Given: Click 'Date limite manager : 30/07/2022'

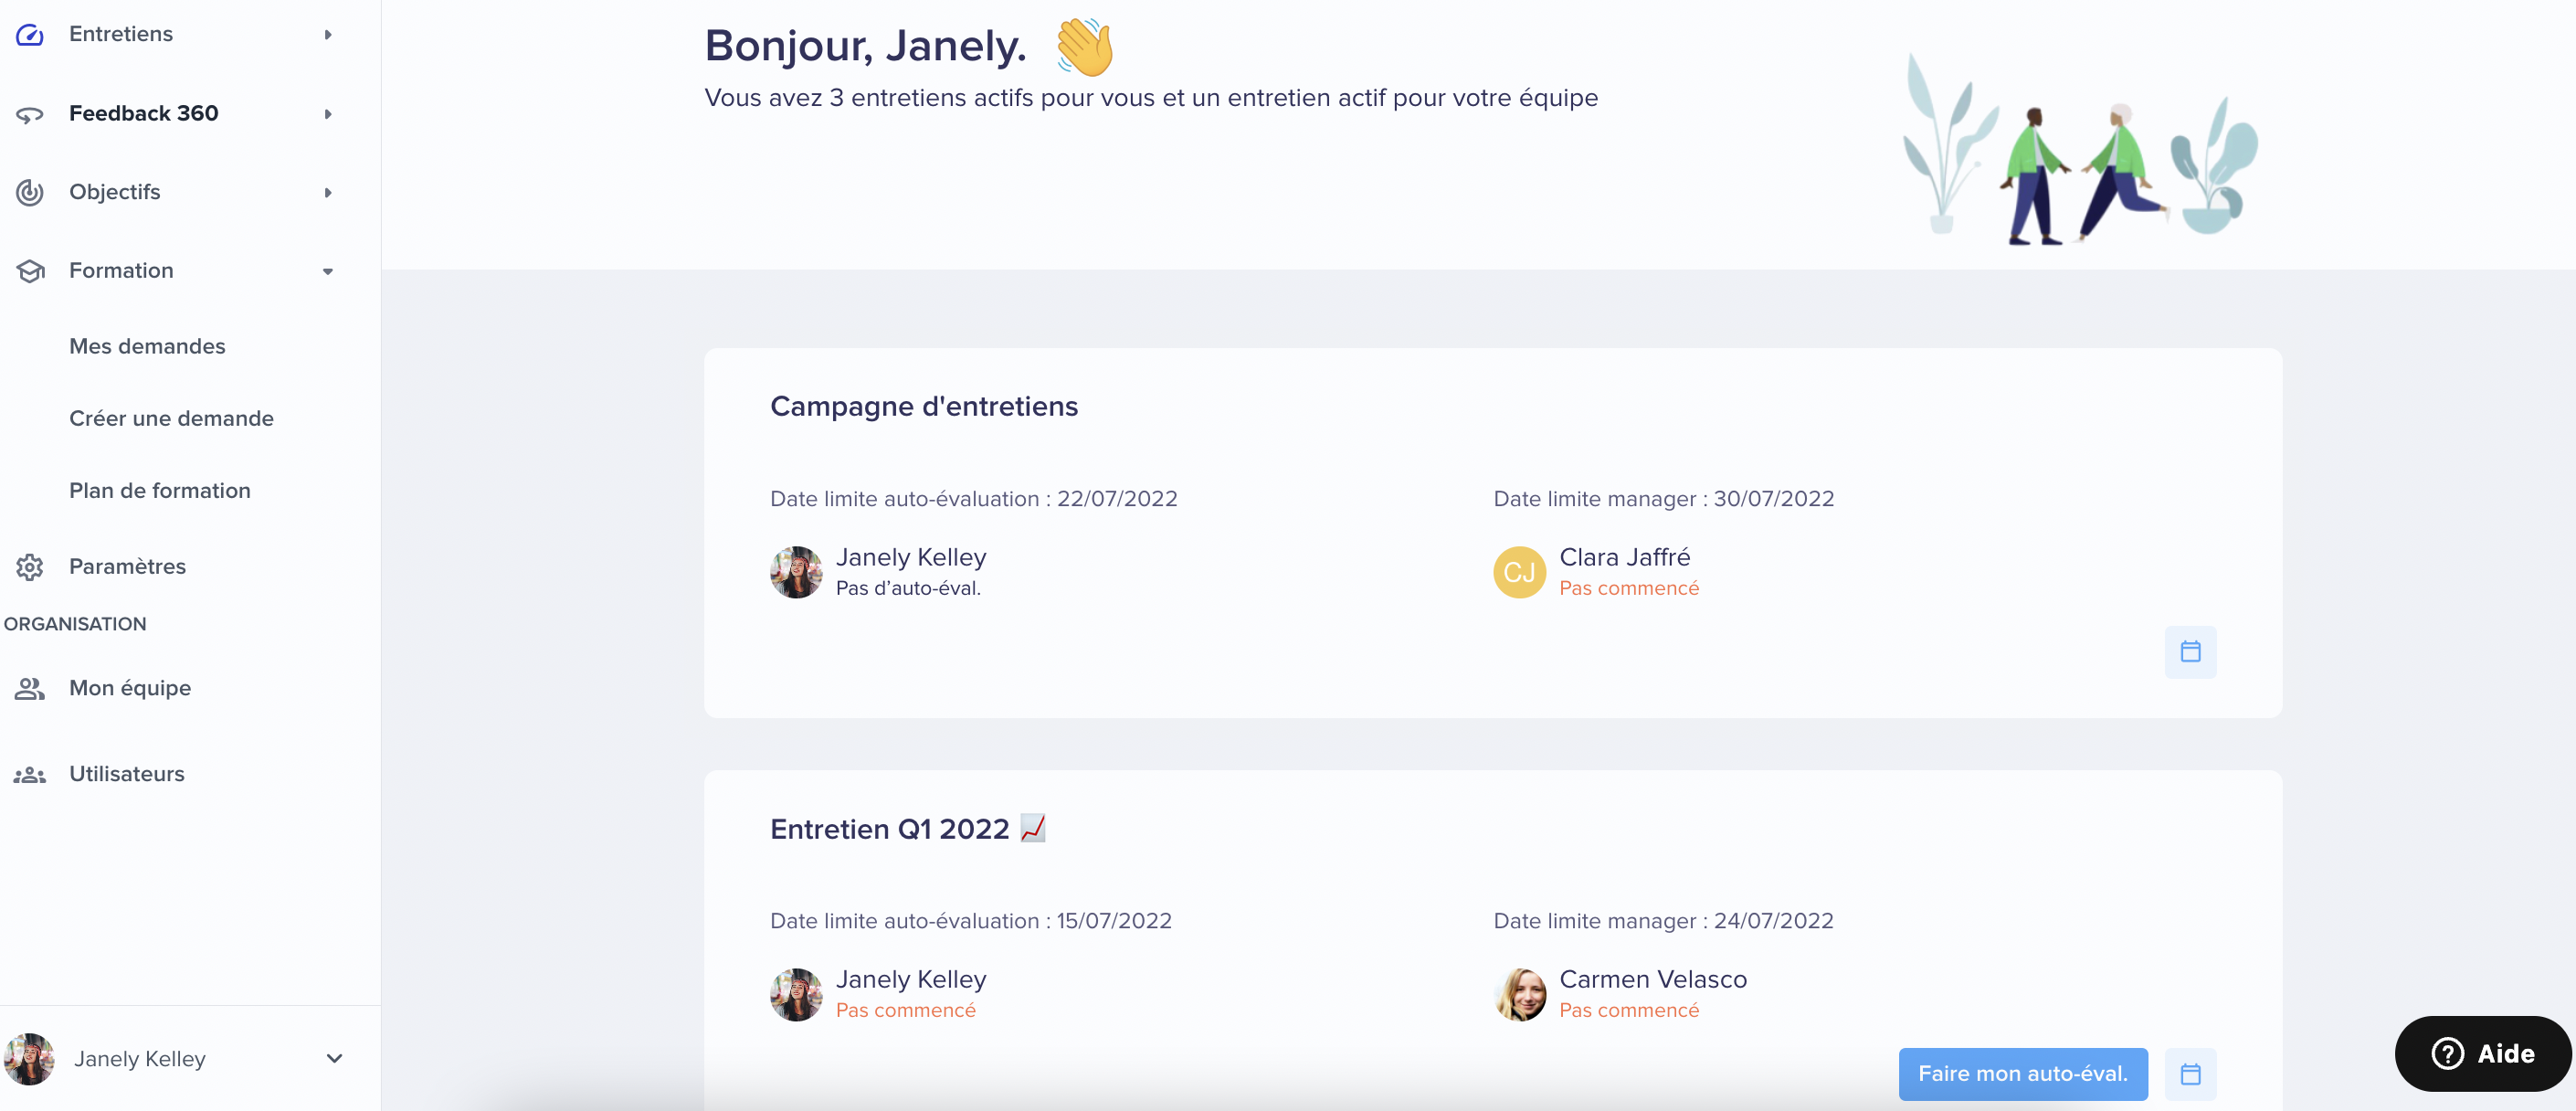Looking at the screenshot, I should (x=1664, y=499).
